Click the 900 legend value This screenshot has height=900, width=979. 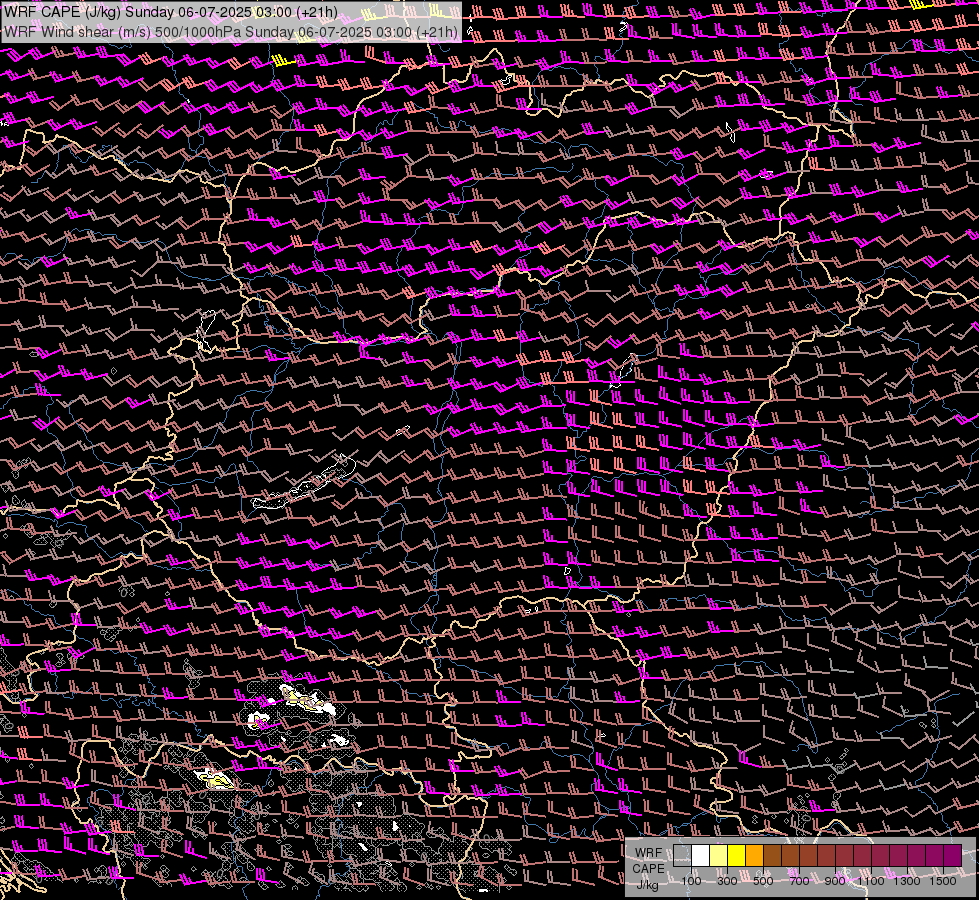point(835,881)
